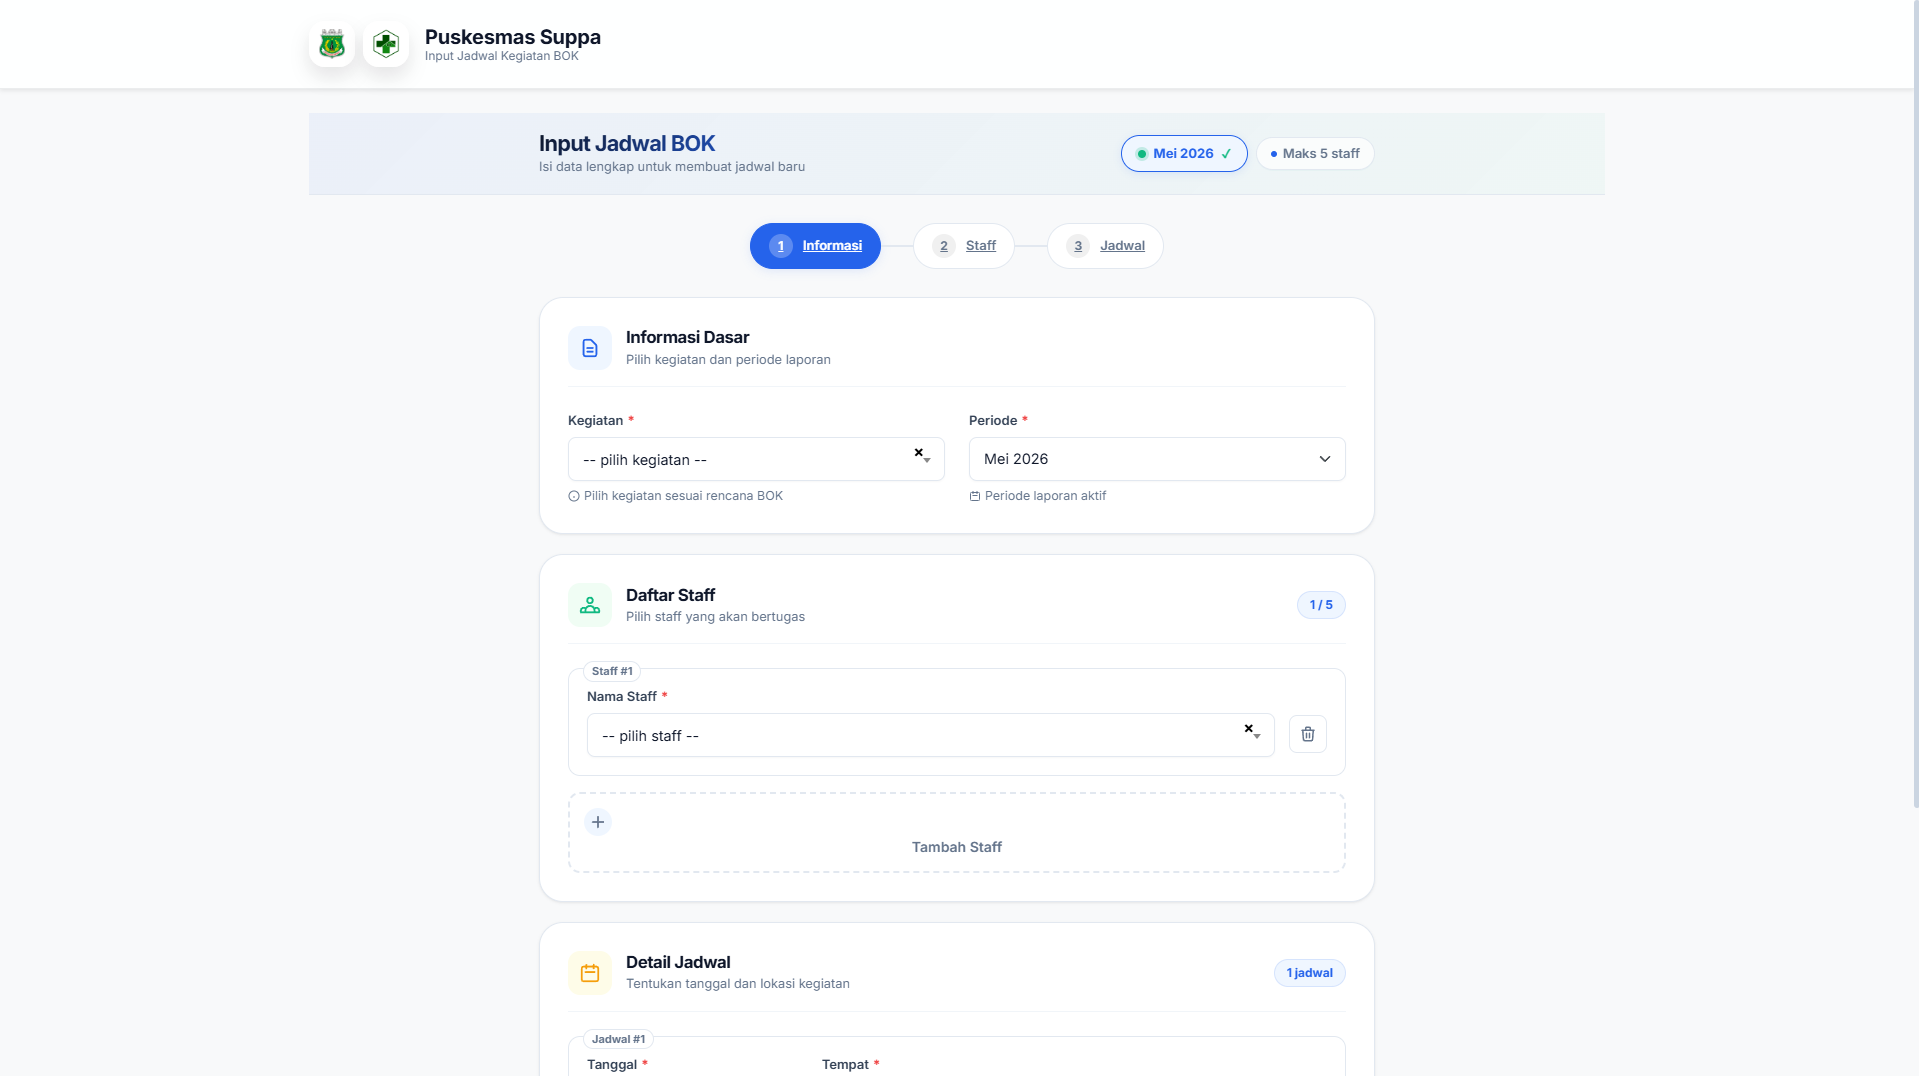Click the Daftar Staff heading
Screen dimensions: 1919x1076
670,595
